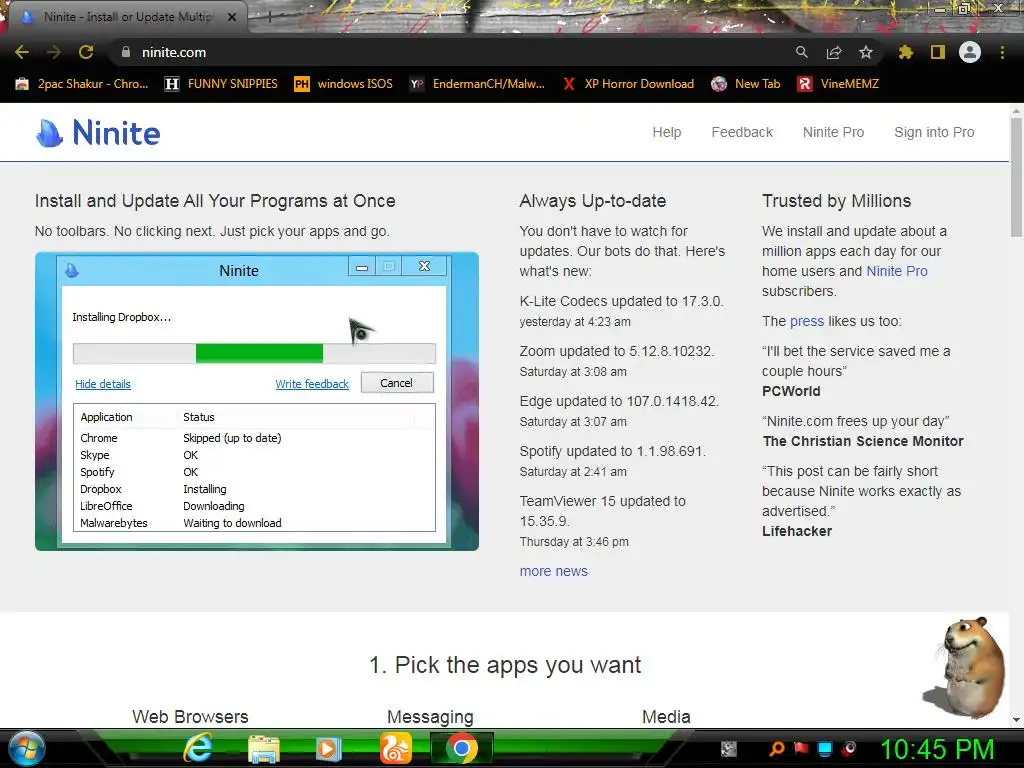Screen dimensions: 1024x768
Task: Click 'Edge updated to 107.0.1418.42.' text
Action: [x=619, y=401]
